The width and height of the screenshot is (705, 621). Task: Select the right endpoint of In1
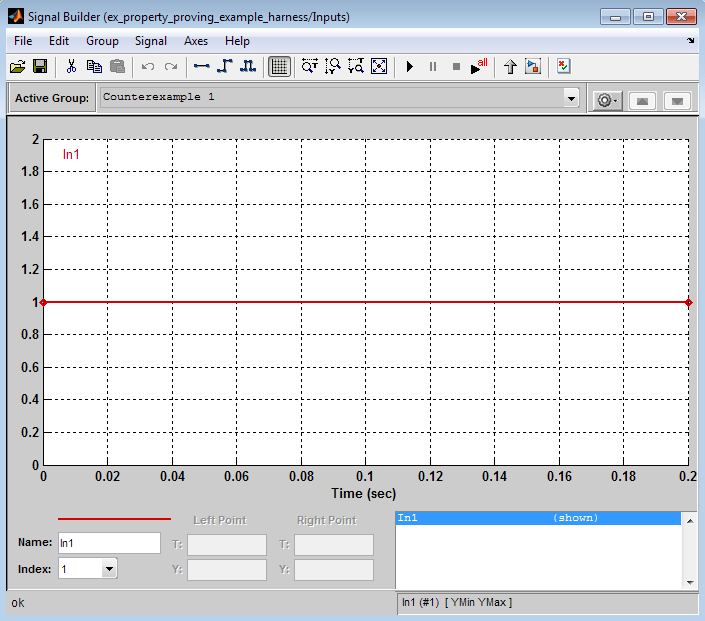pyautogui.click(x=688, y=302)
